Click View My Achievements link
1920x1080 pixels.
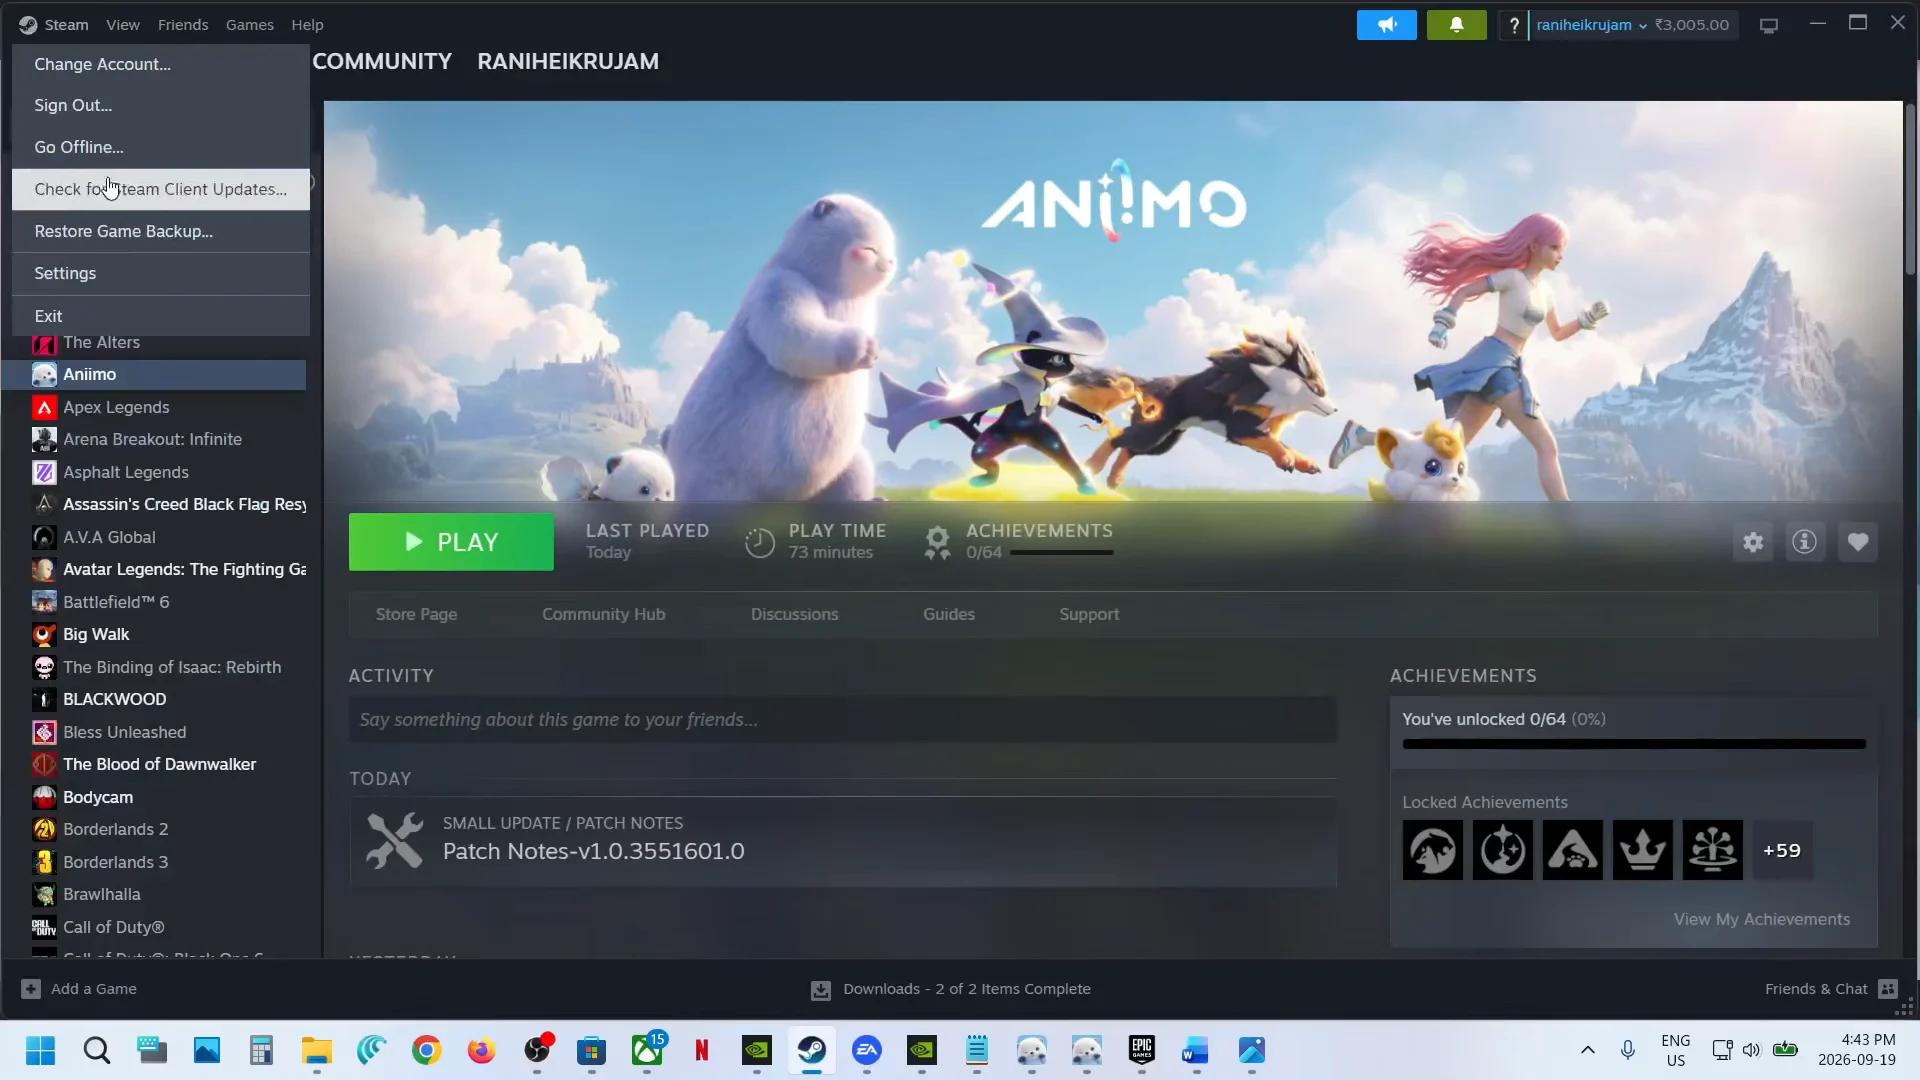pyautogui.click(x=1761, y=919)
